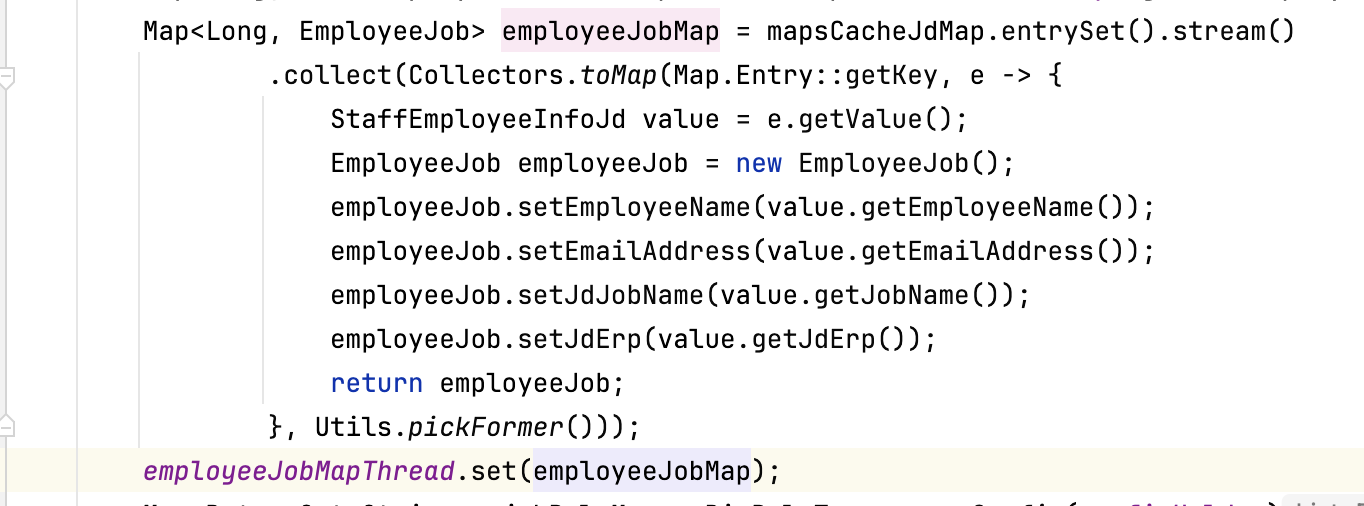Collapse the lambda block fold marker beside .collect line

[x=7, y=77]
